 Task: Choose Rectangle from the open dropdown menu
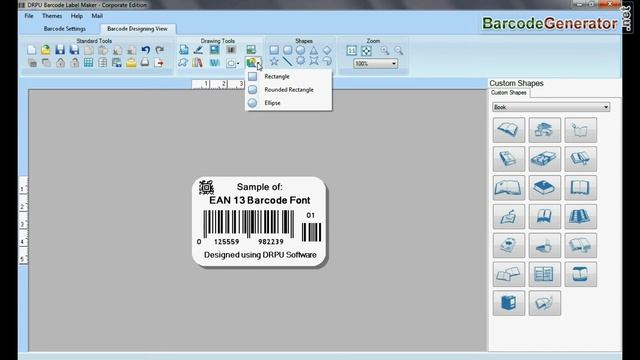click(288, 76)
